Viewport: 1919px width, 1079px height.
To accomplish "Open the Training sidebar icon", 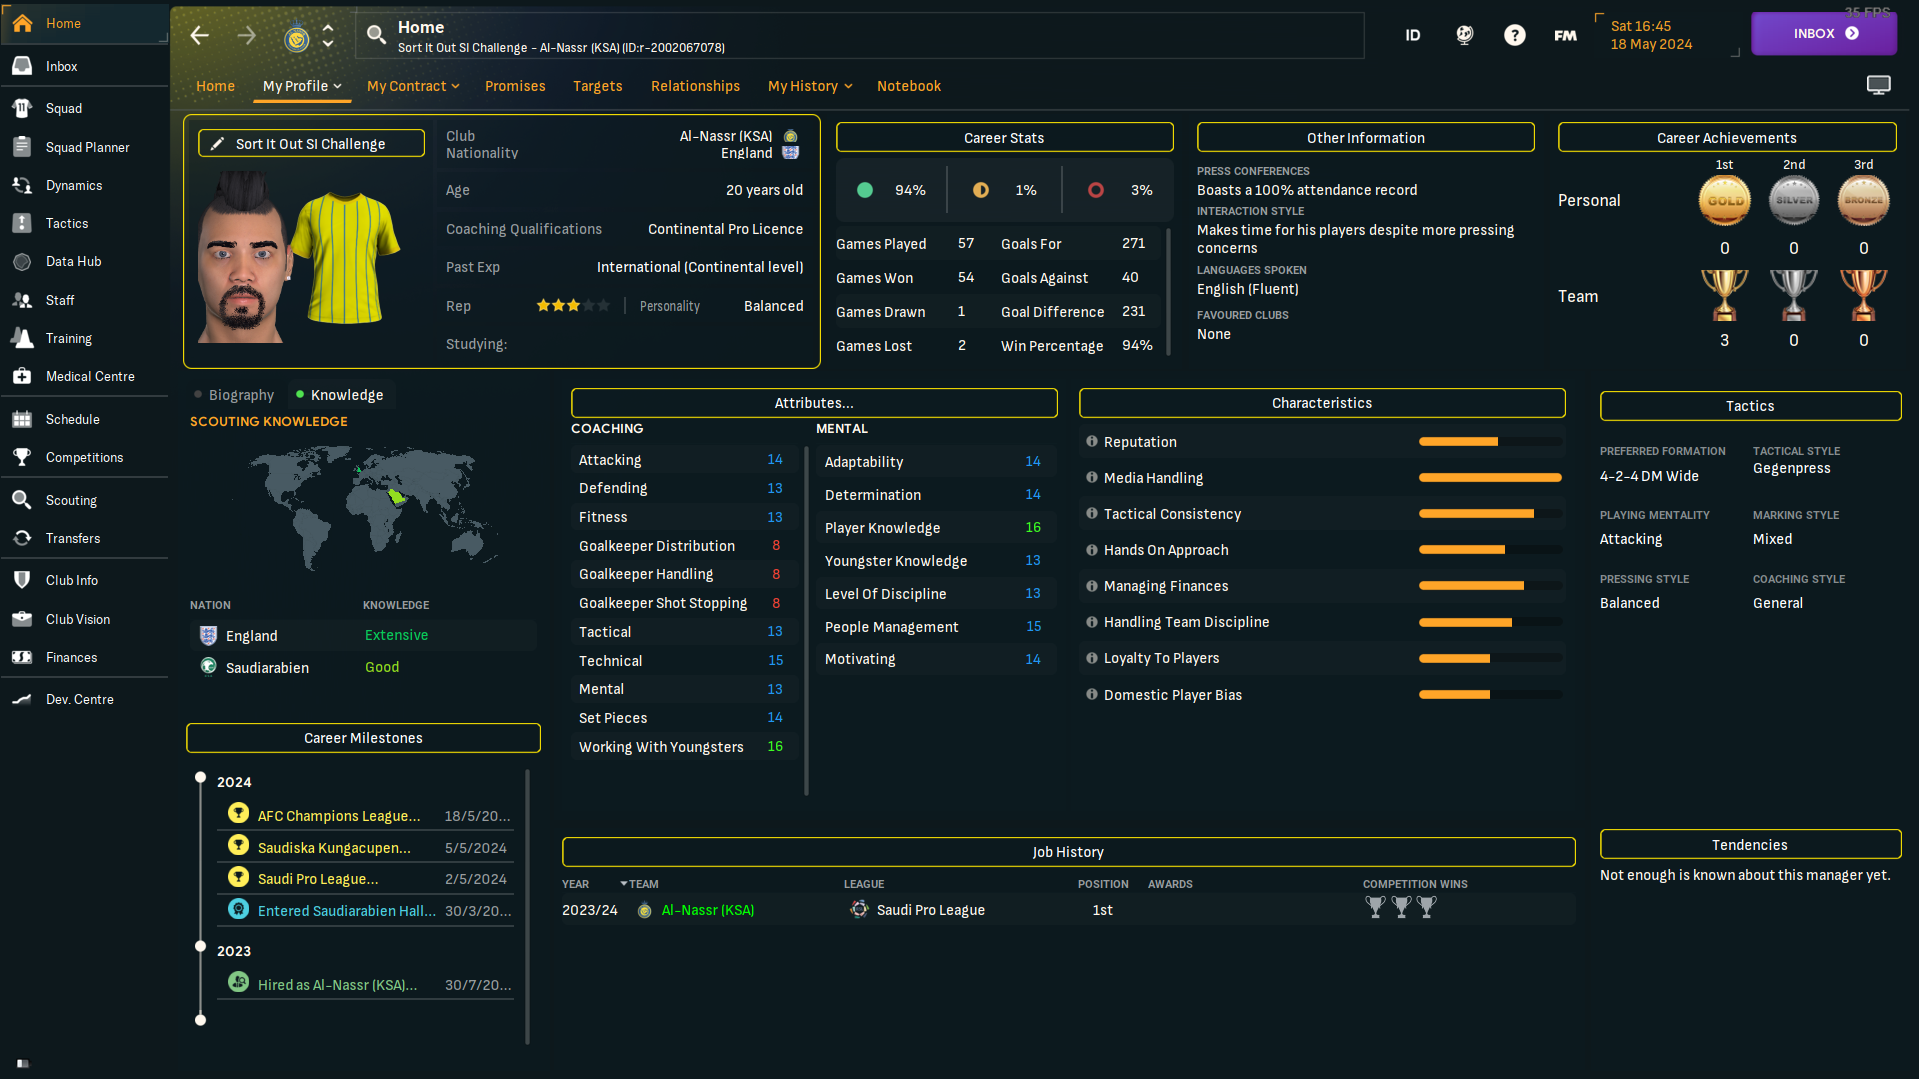I will pos(22,338).
